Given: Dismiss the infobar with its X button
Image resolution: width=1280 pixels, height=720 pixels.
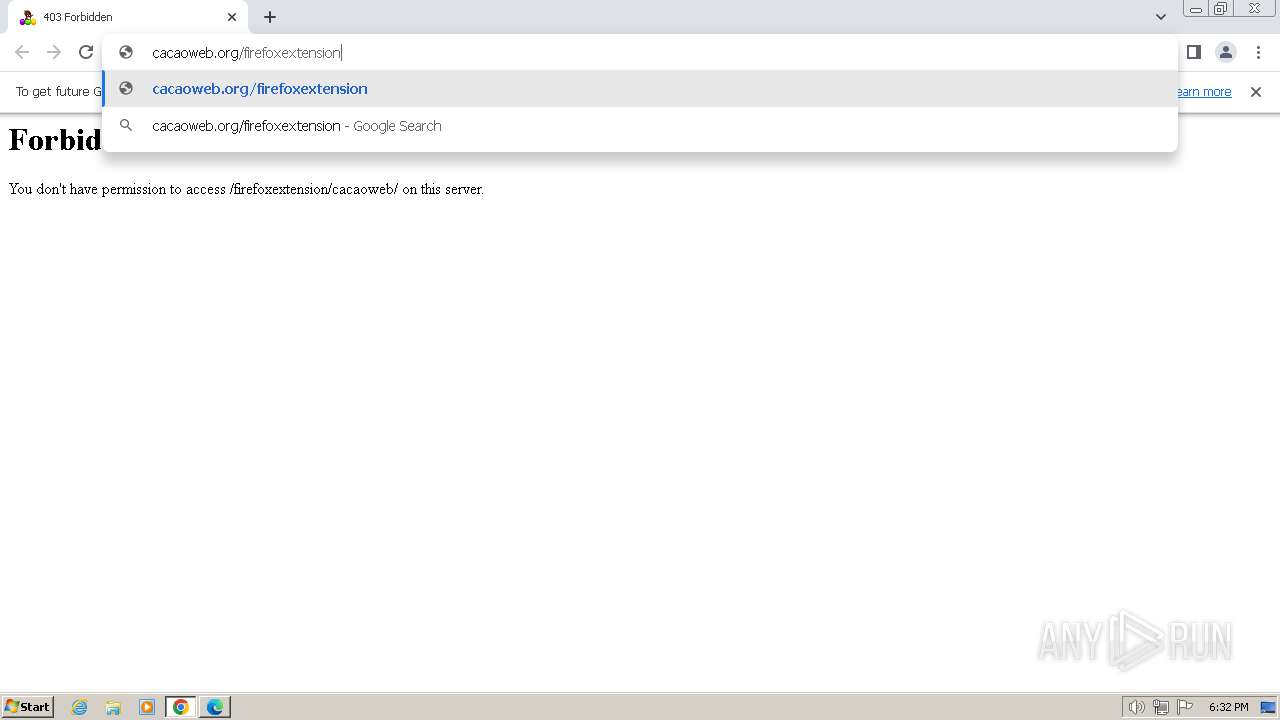Looking at the screenshot, I should pyautogui.click(x=1256, y=92).
